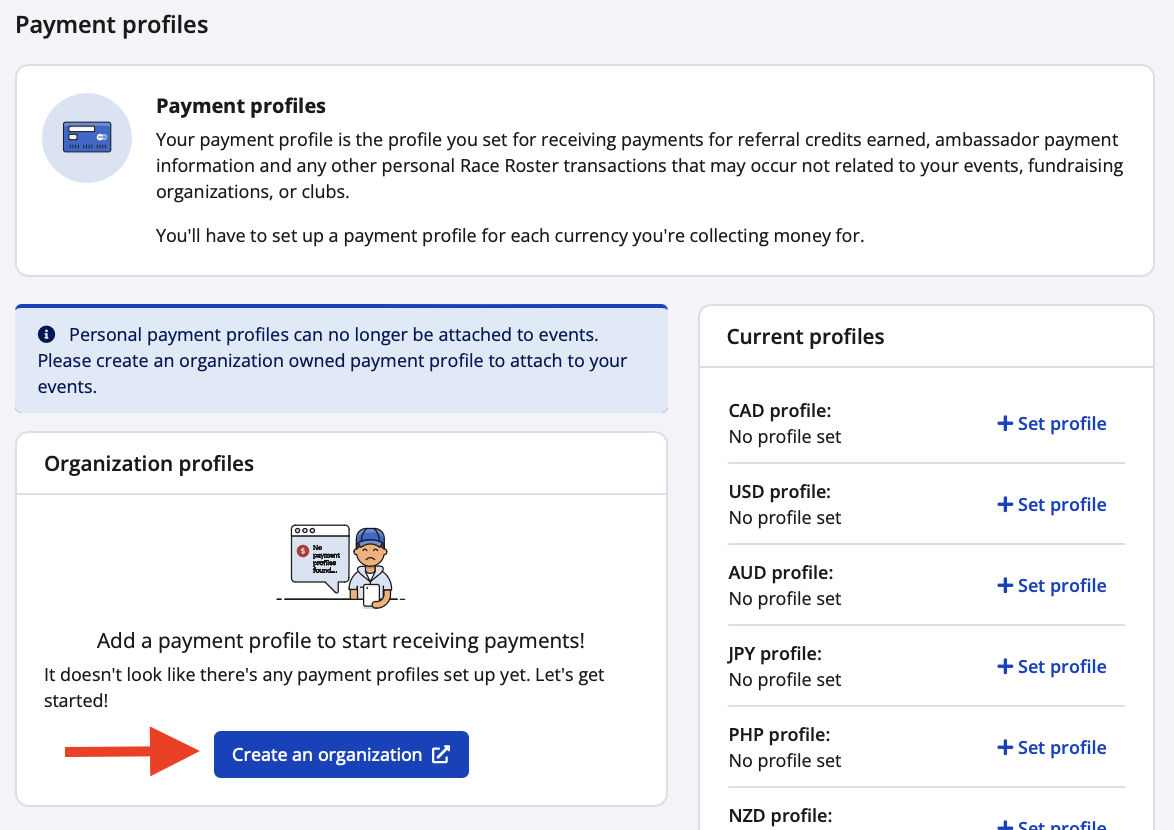Image resolution: width=1174 pixels, height=830 pixels.
Task: Click the Current profiles panel heading
Action: tap(805, 337)
